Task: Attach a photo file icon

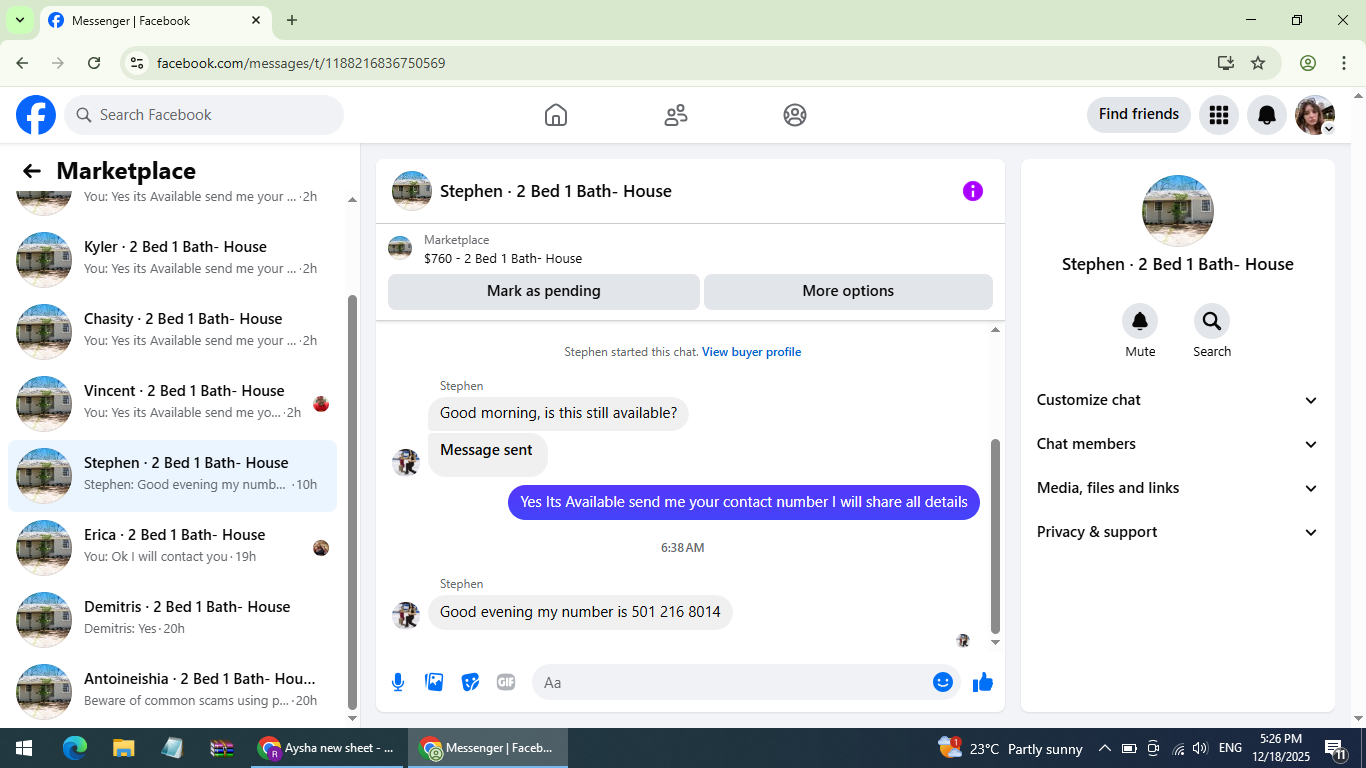Action: click(x=434, y=682)
